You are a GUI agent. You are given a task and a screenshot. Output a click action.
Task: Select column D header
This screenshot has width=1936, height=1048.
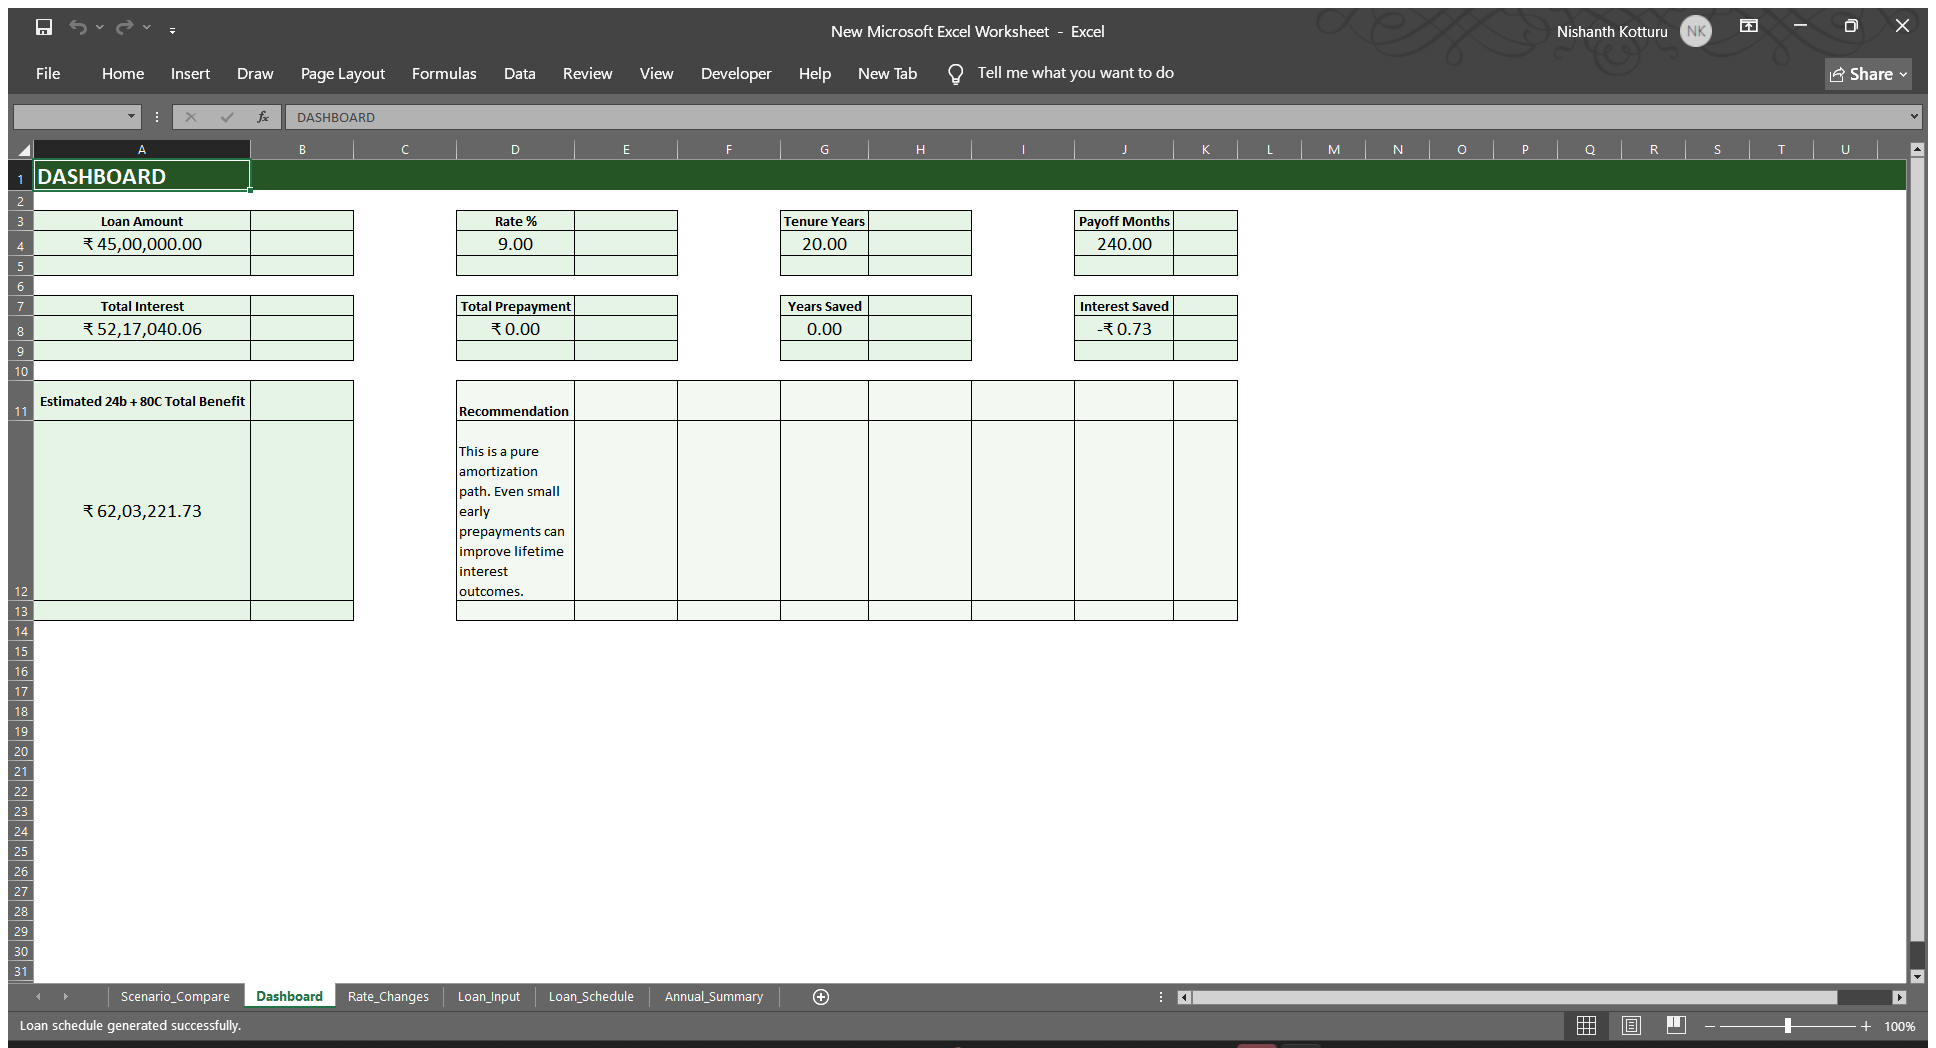pos(515,150)
